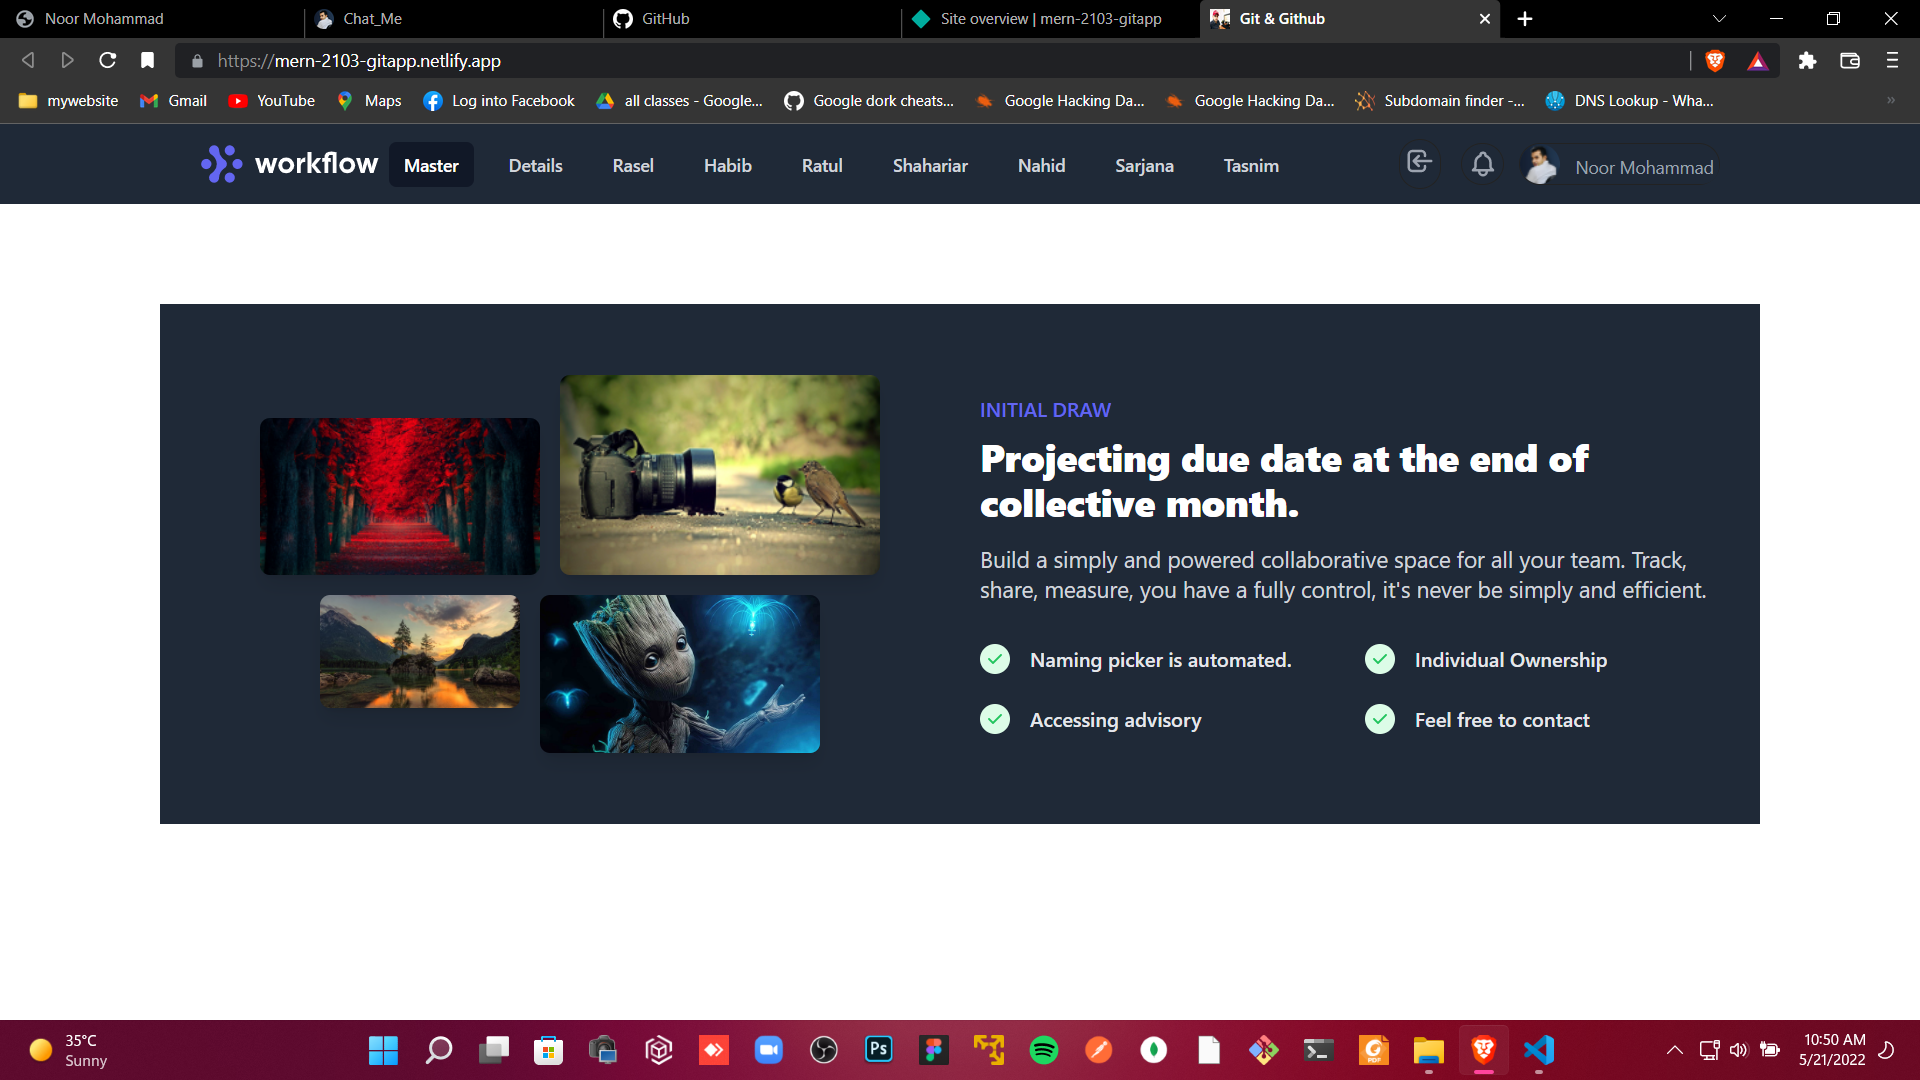Viewport: 1920px width, 1080px height.
Task: Click the logout icon in the navbar
Action: click(1419, 162)
